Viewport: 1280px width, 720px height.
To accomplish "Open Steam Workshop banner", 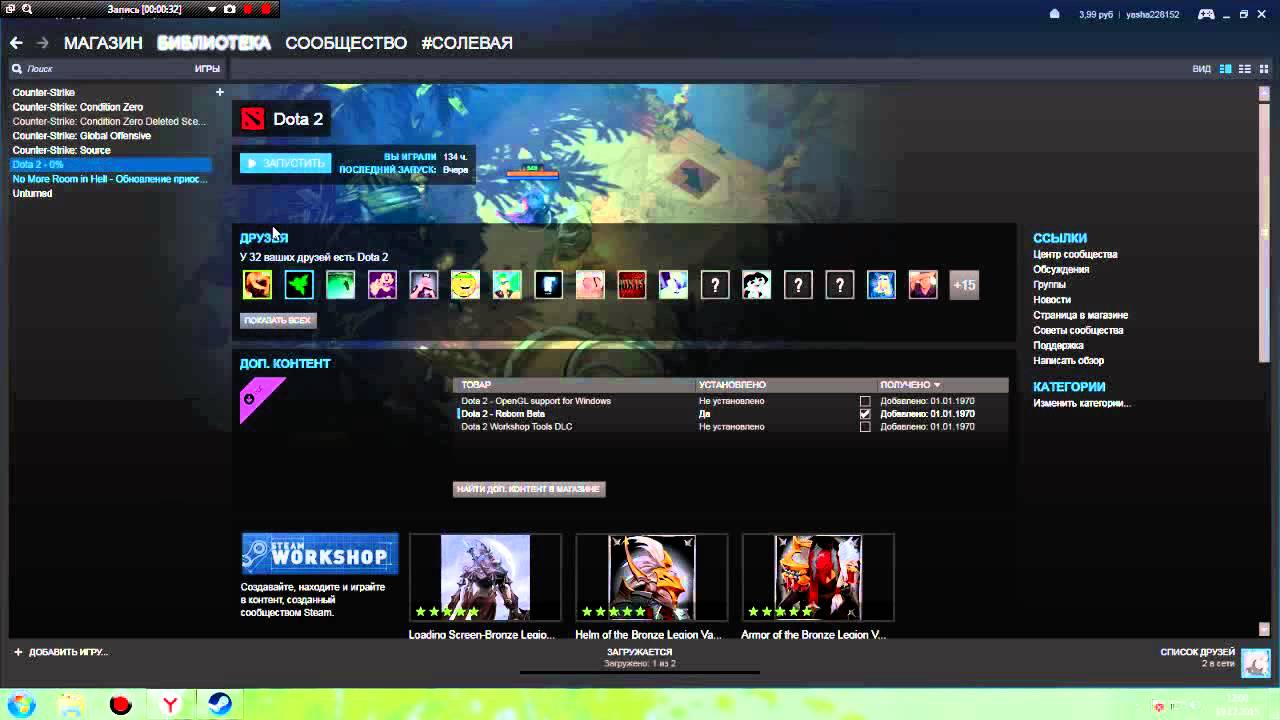I will click(x=320, y=554).
